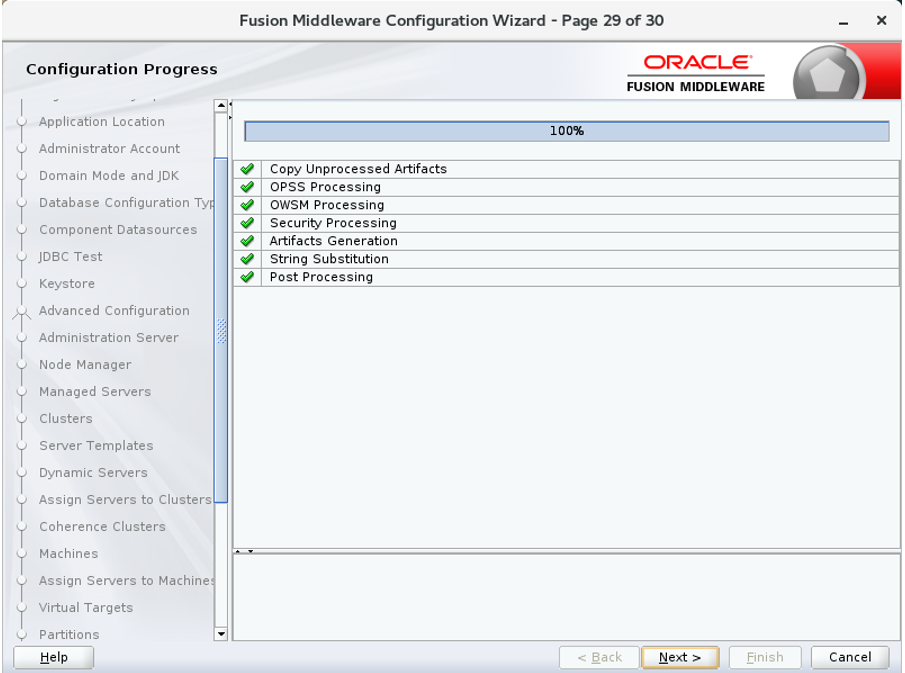Select the Security Processing row
This screenshot has height=673, width=905.
567,223
